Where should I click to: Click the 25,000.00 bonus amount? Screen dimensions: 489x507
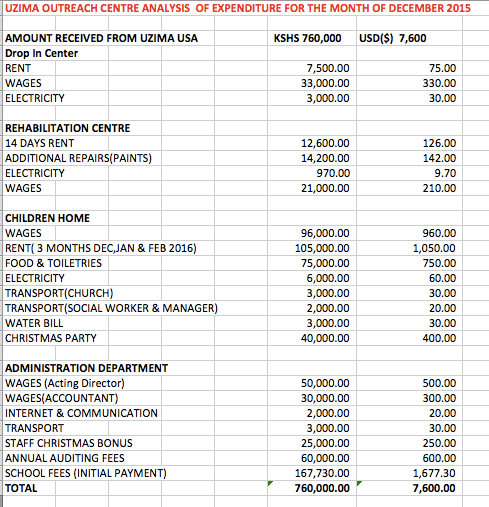click(x=325, y=443)
